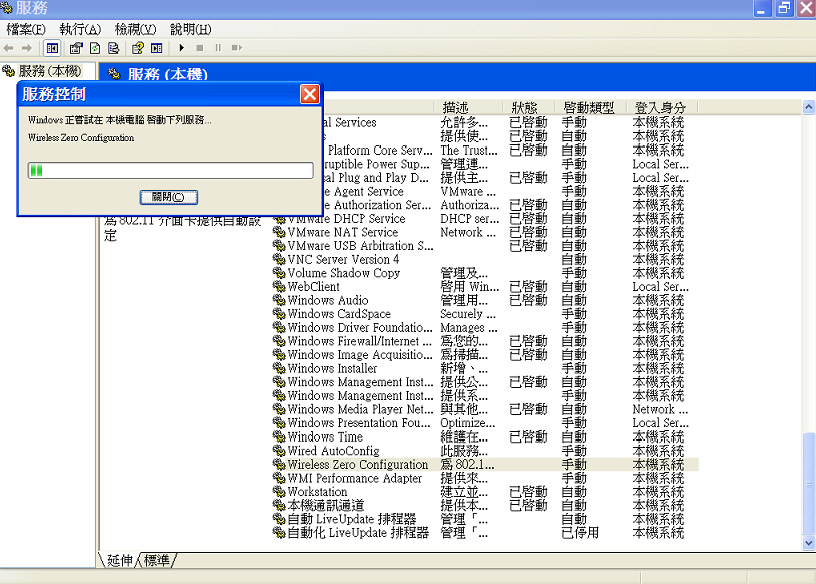Restore down the Services window

pos(784,8)
